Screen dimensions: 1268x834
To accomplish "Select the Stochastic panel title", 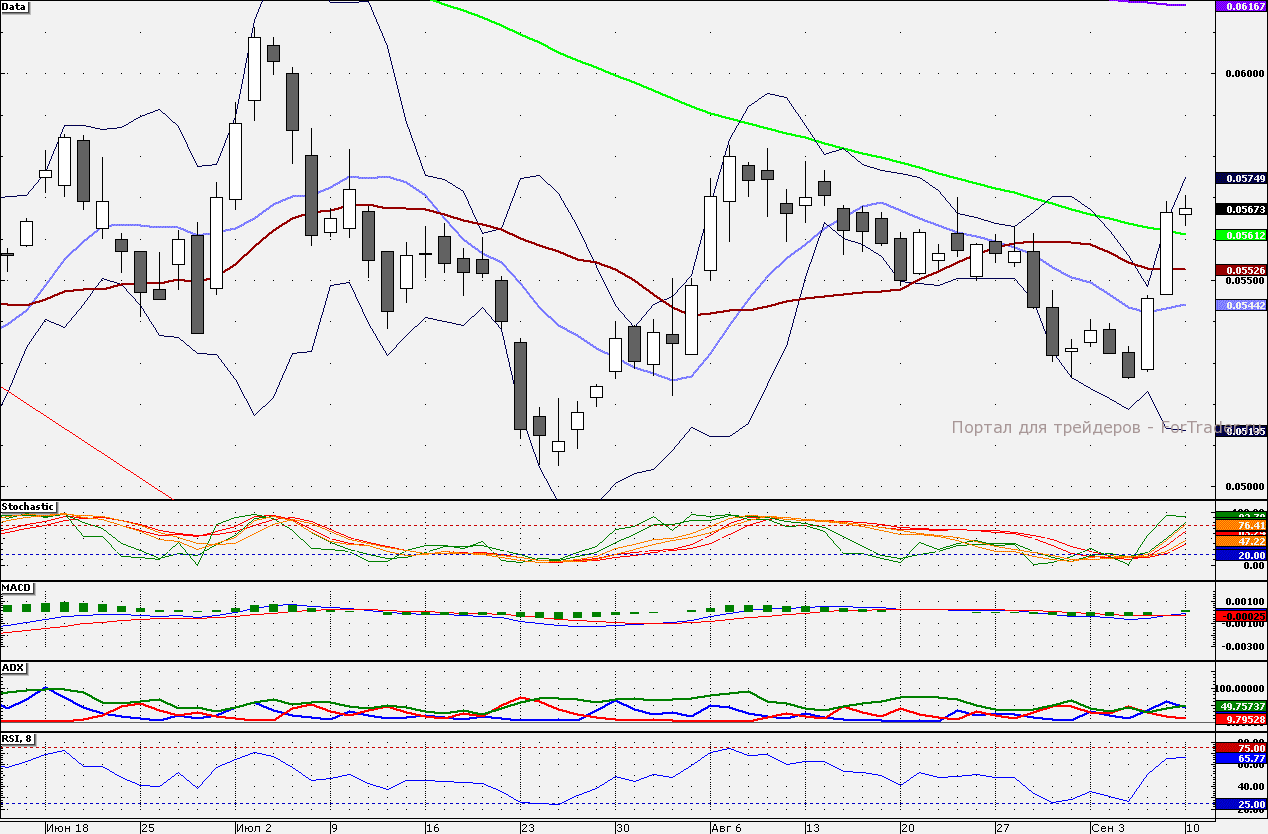I will [28, 507].
